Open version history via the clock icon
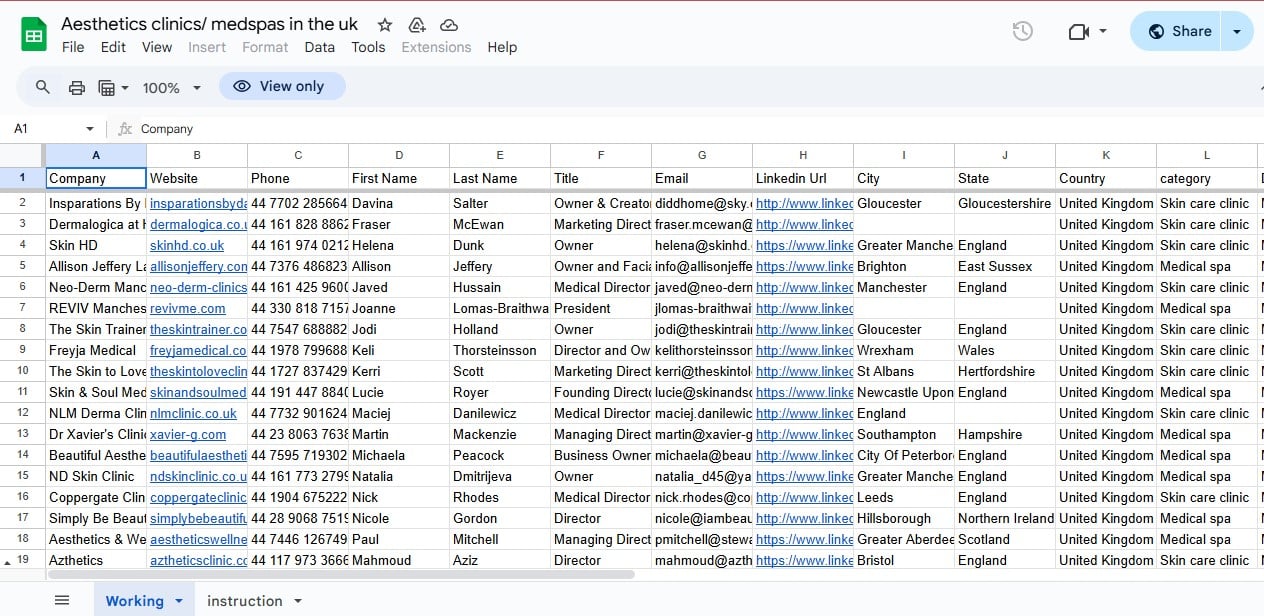 (1022, 31)
